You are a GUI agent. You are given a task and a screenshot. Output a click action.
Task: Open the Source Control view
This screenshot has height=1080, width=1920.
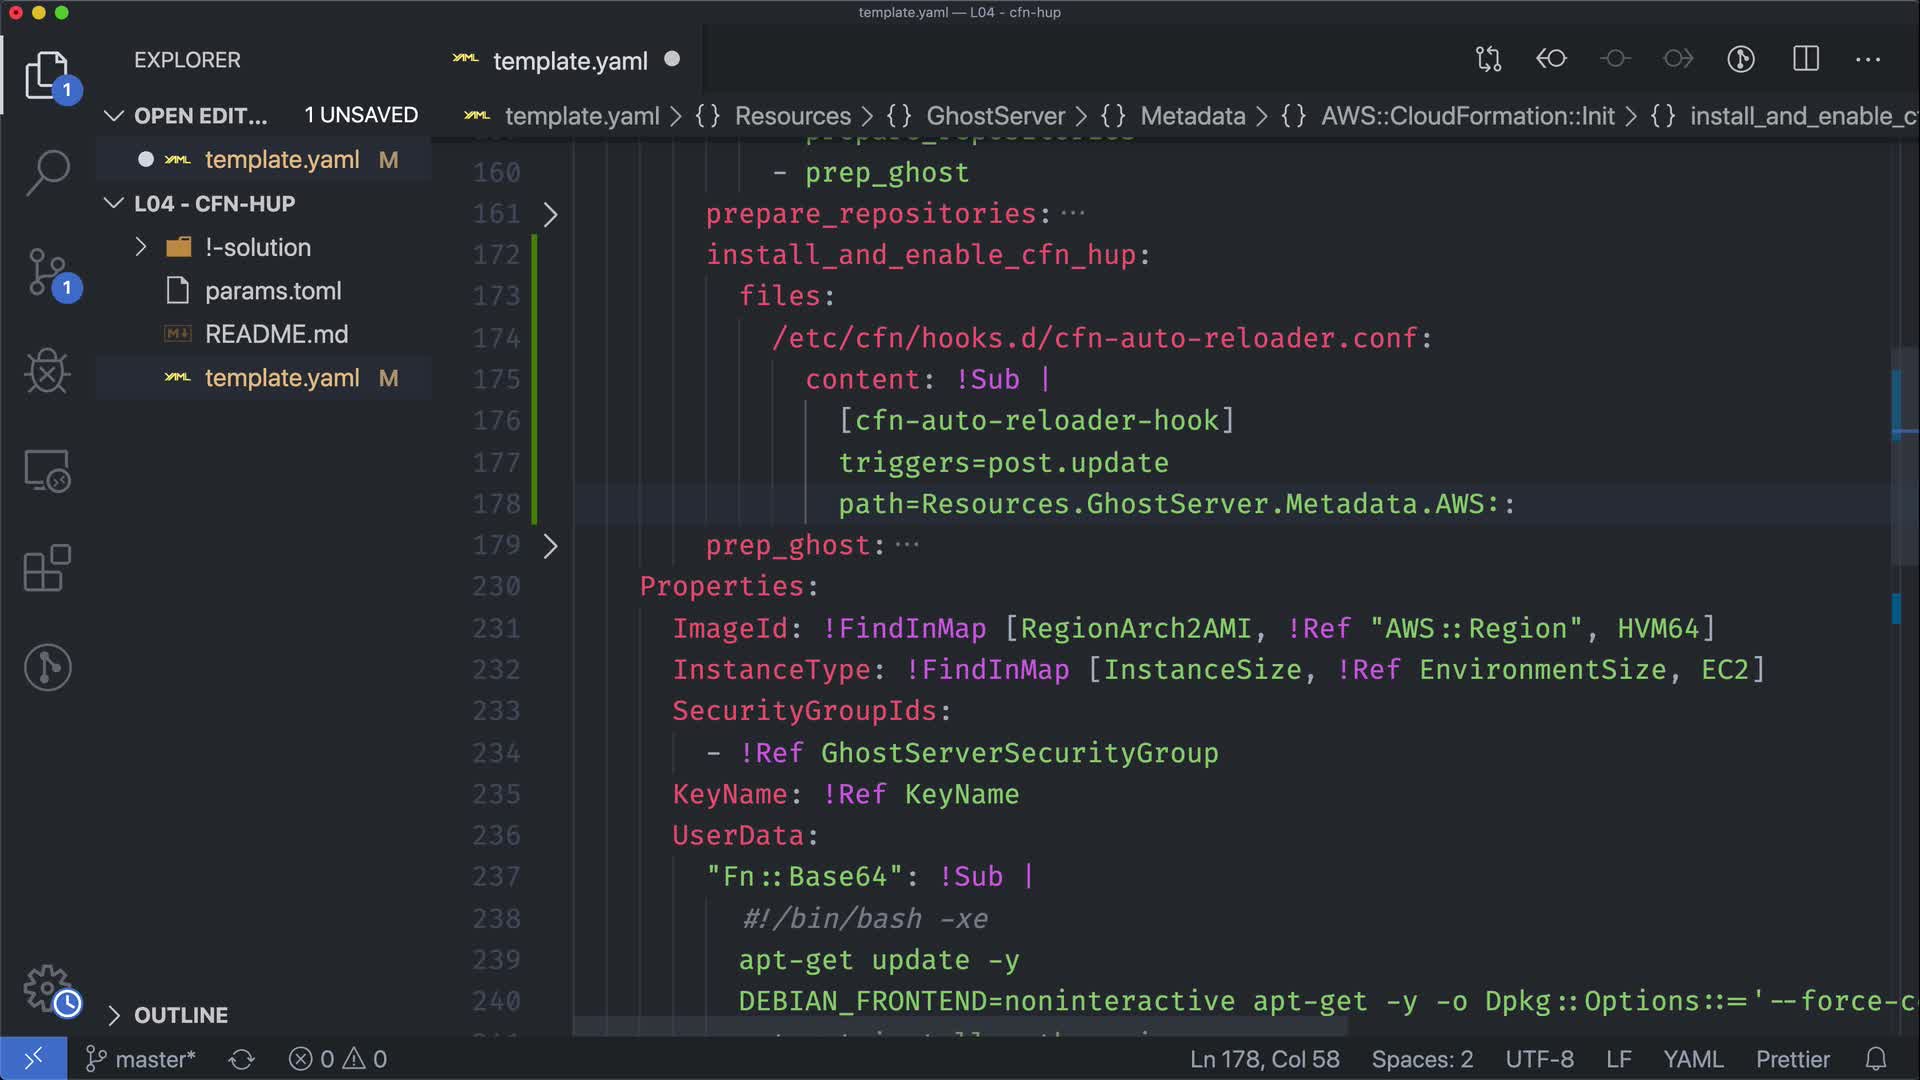[x=47, y=272]
